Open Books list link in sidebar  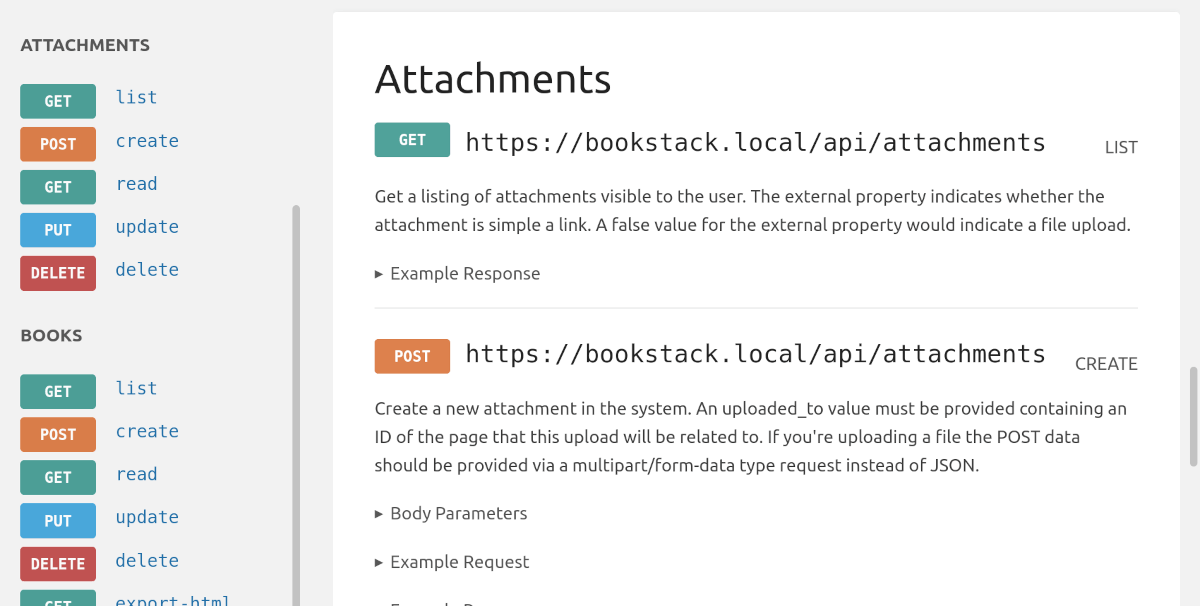point(136,388)
